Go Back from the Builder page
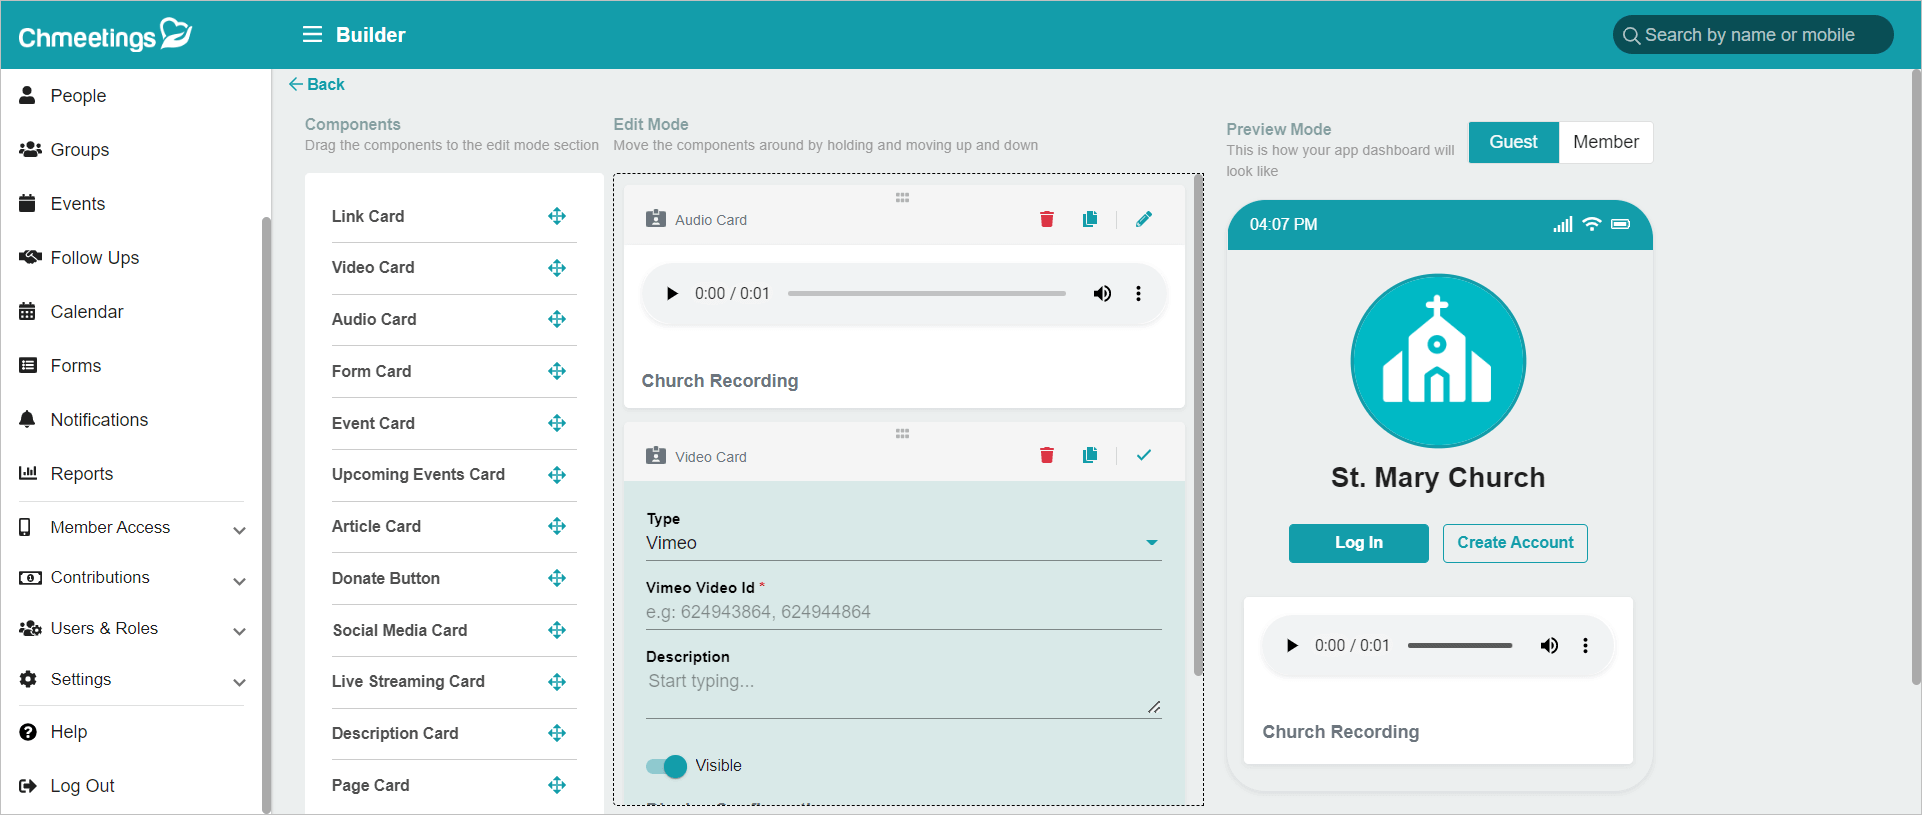 pos(316,85)
